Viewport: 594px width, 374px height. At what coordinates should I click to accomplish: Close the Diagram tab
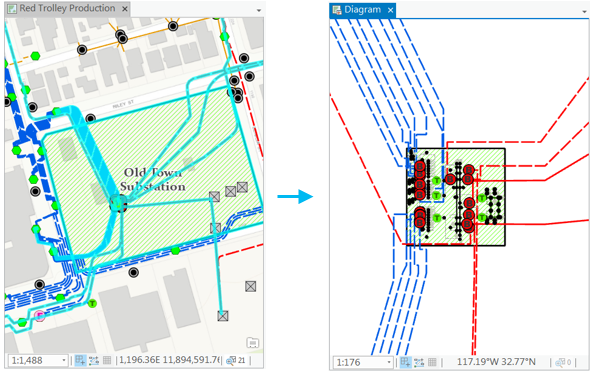[390, 10]
